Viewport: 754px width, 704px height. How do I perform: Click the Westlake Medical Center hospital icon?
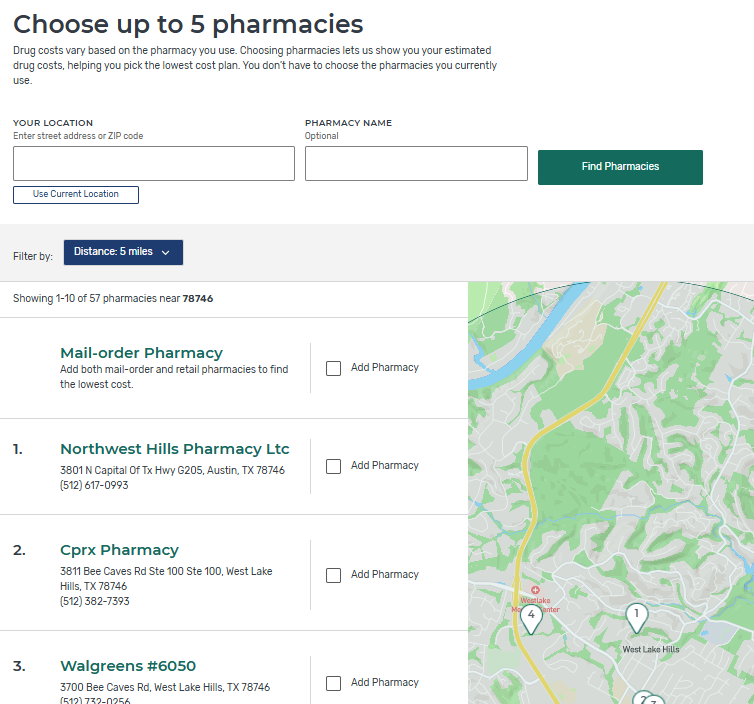535,590
